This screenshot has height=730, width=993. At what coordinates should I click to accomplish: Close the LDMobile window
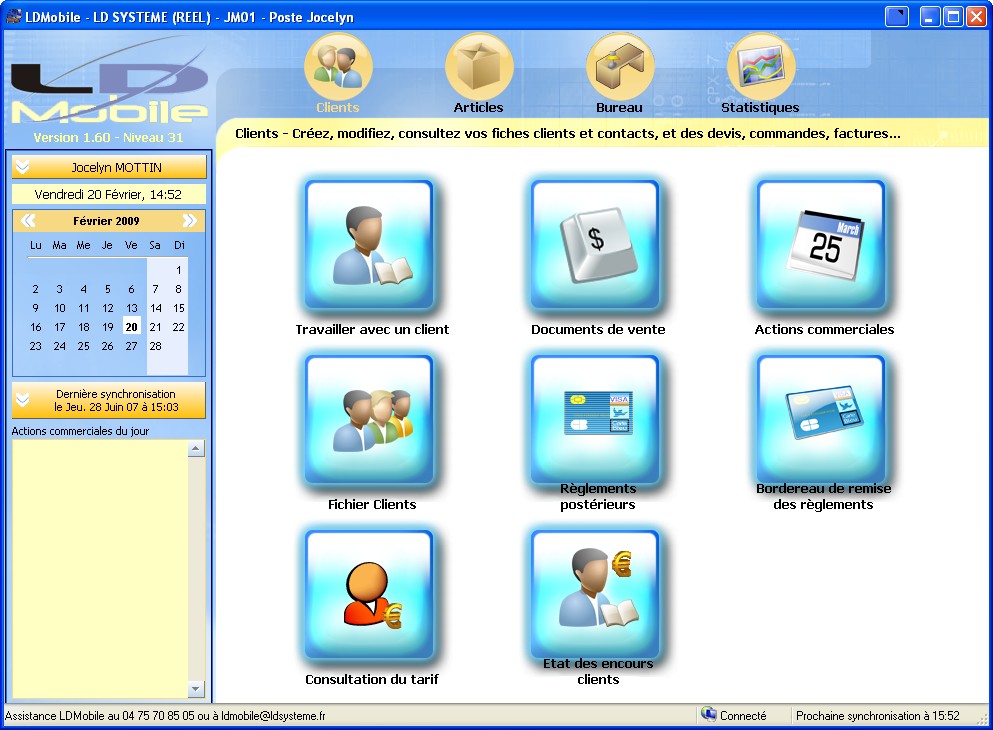click(x=976, y=16)
